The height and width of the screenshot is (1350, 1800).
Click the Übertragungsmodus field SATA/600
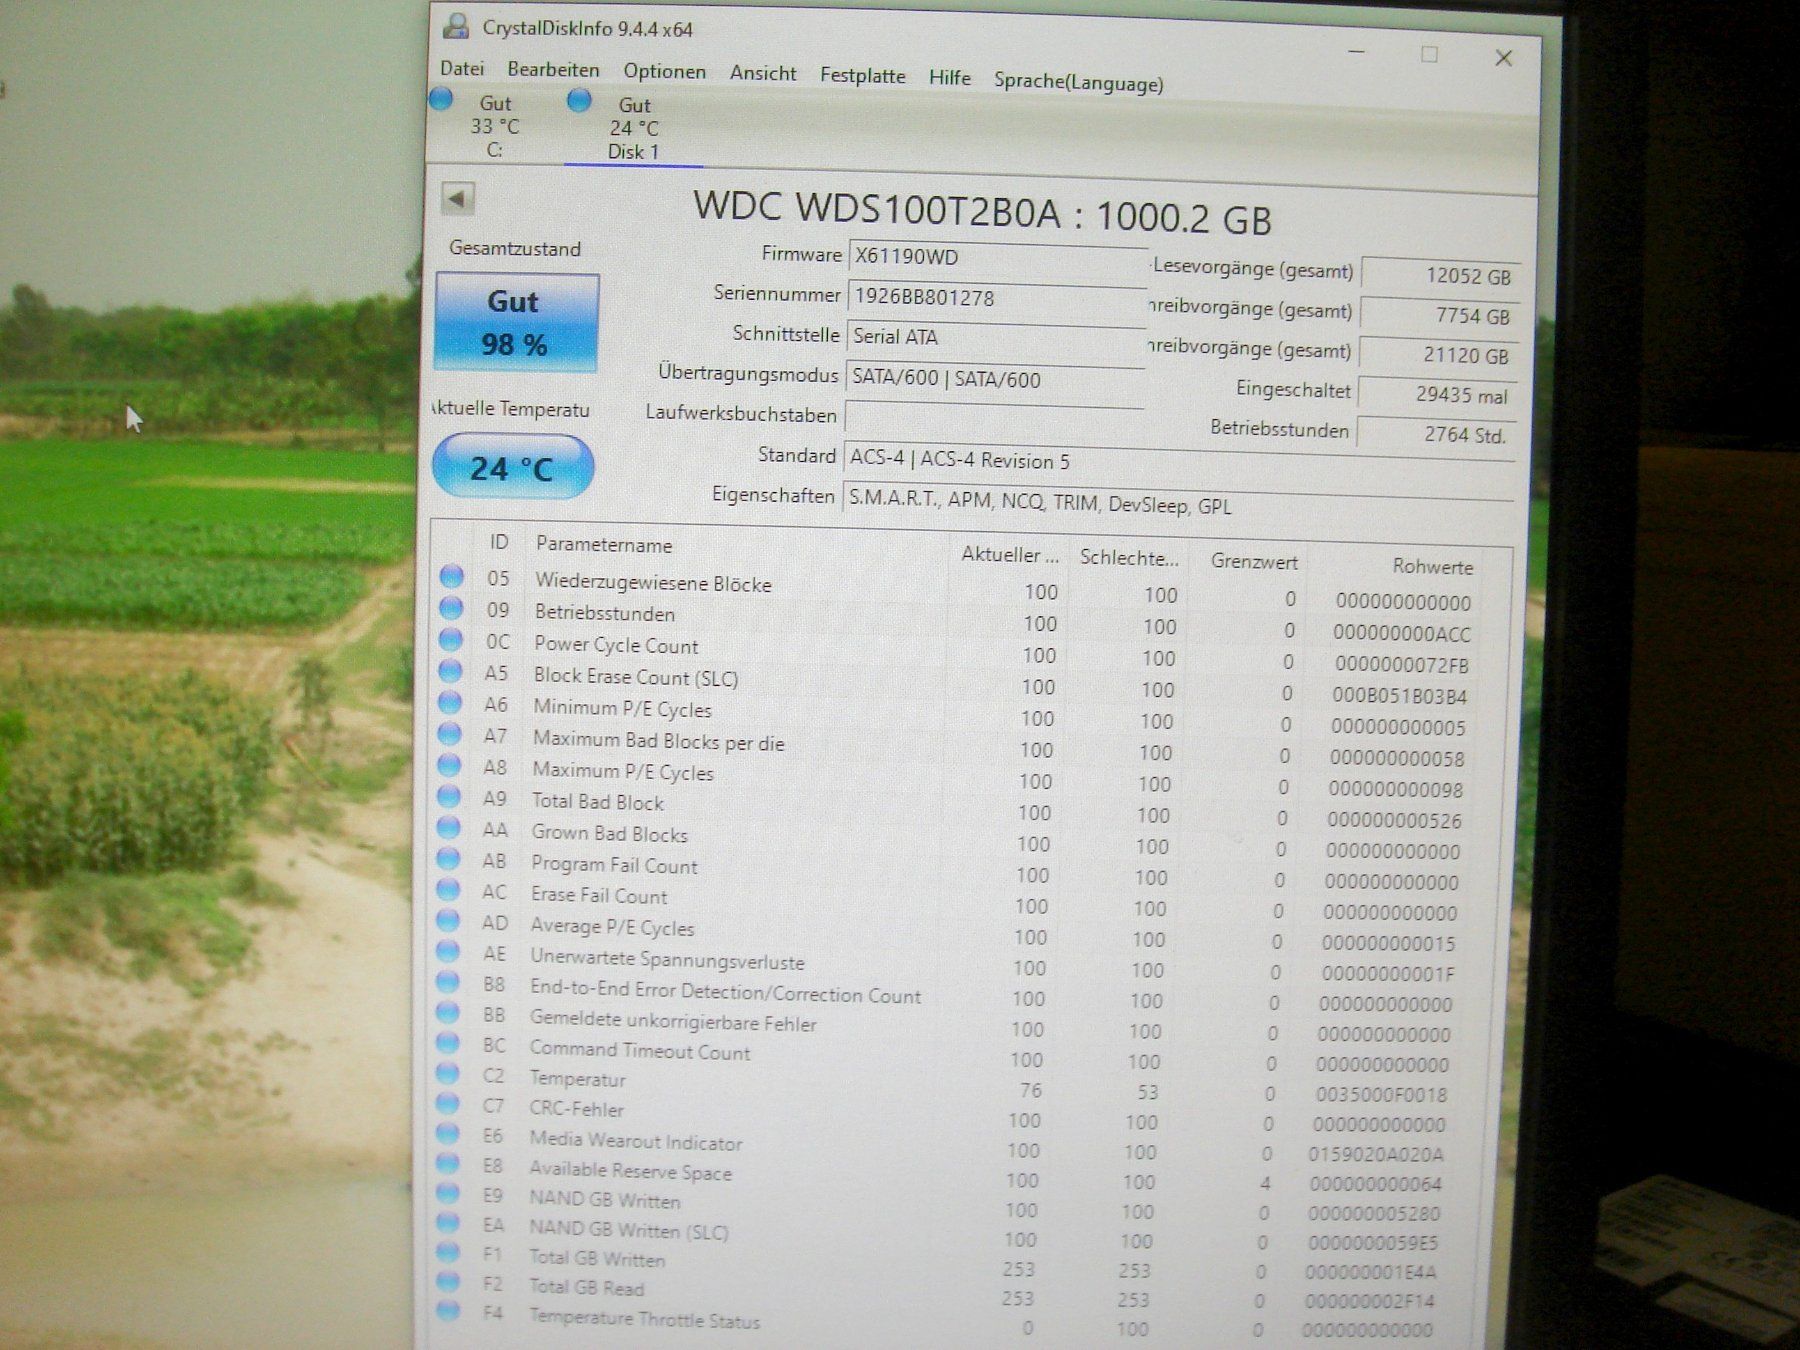[x=994, y=379]
